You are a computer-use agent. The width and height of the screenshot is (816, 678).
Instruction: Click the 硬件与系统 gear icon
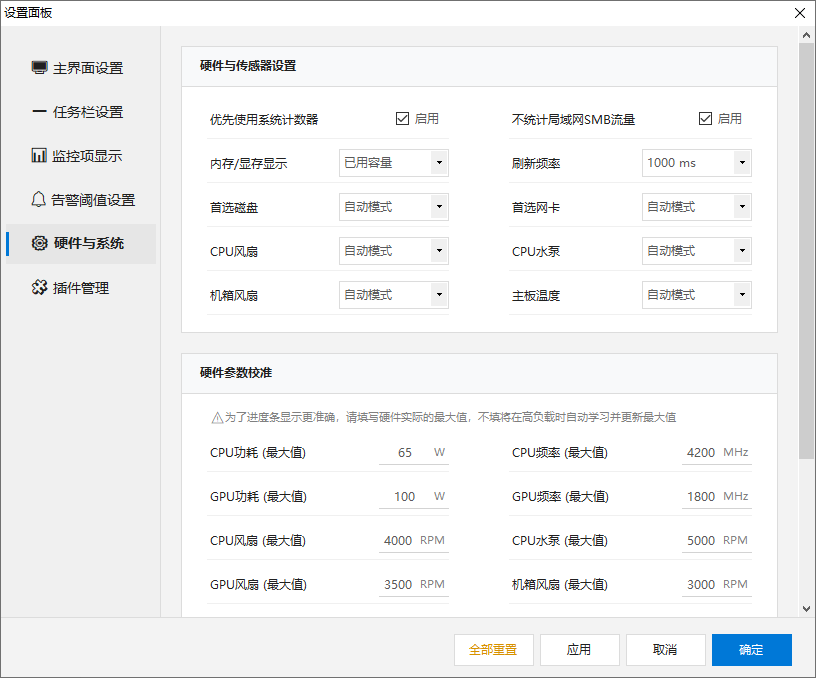tap(38, 243)
